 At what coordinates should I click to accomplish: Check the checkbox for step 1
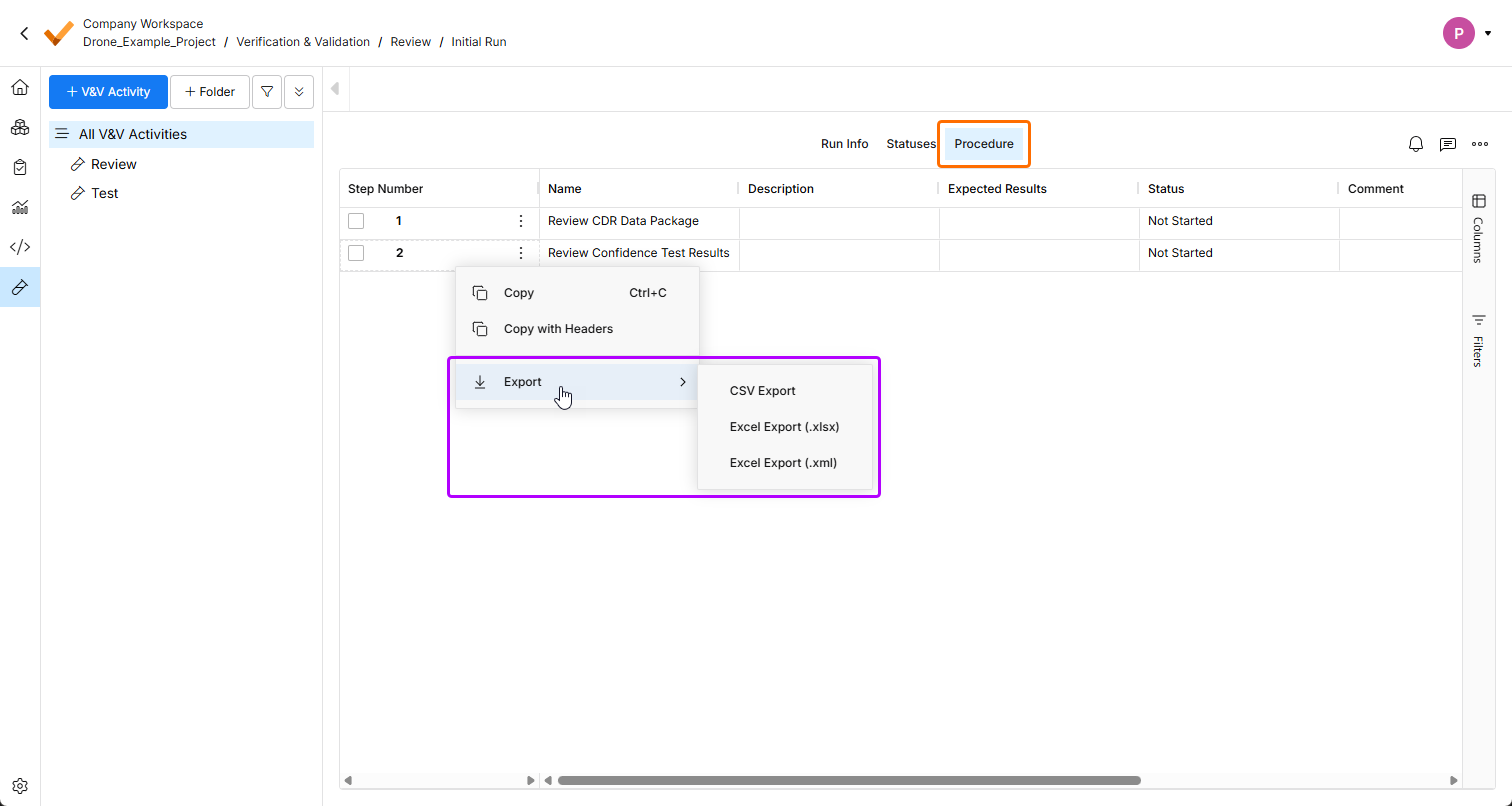pos(356,221)
